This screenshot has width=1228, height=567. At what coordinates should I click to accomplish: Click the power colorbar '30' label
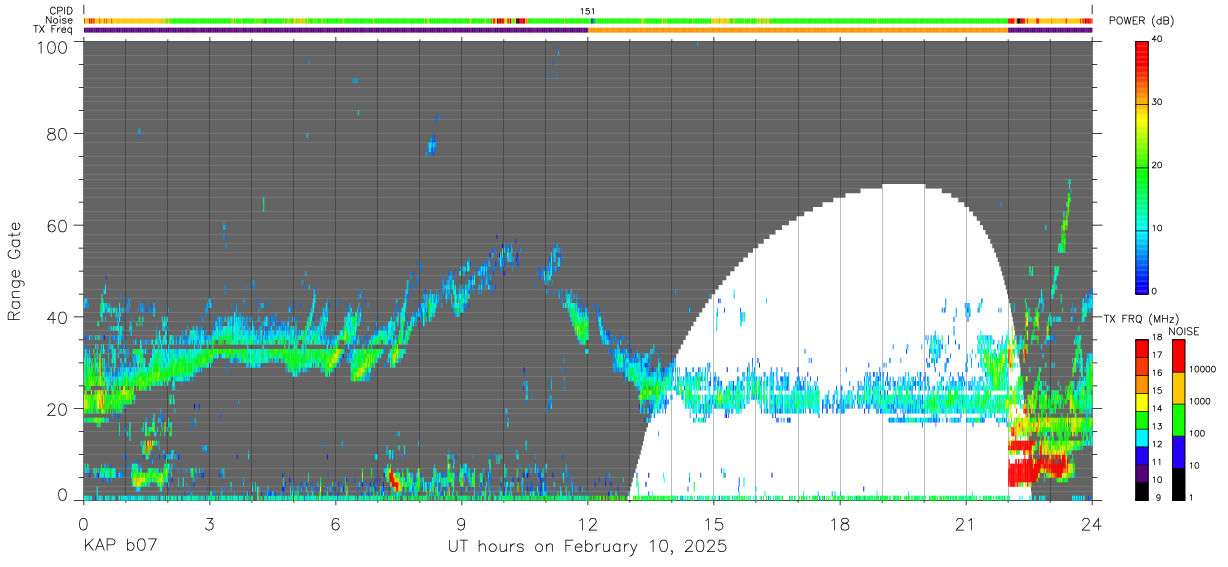click(x=1156, y=102)
